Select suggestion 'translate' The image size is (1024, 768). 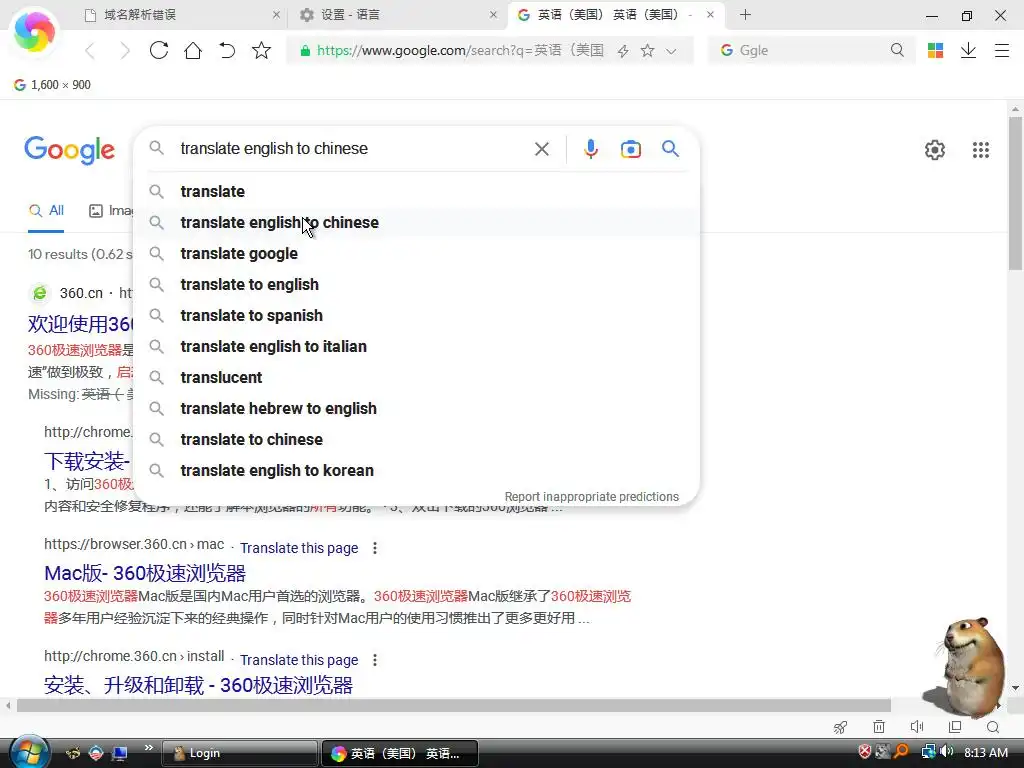pos(417,191)
